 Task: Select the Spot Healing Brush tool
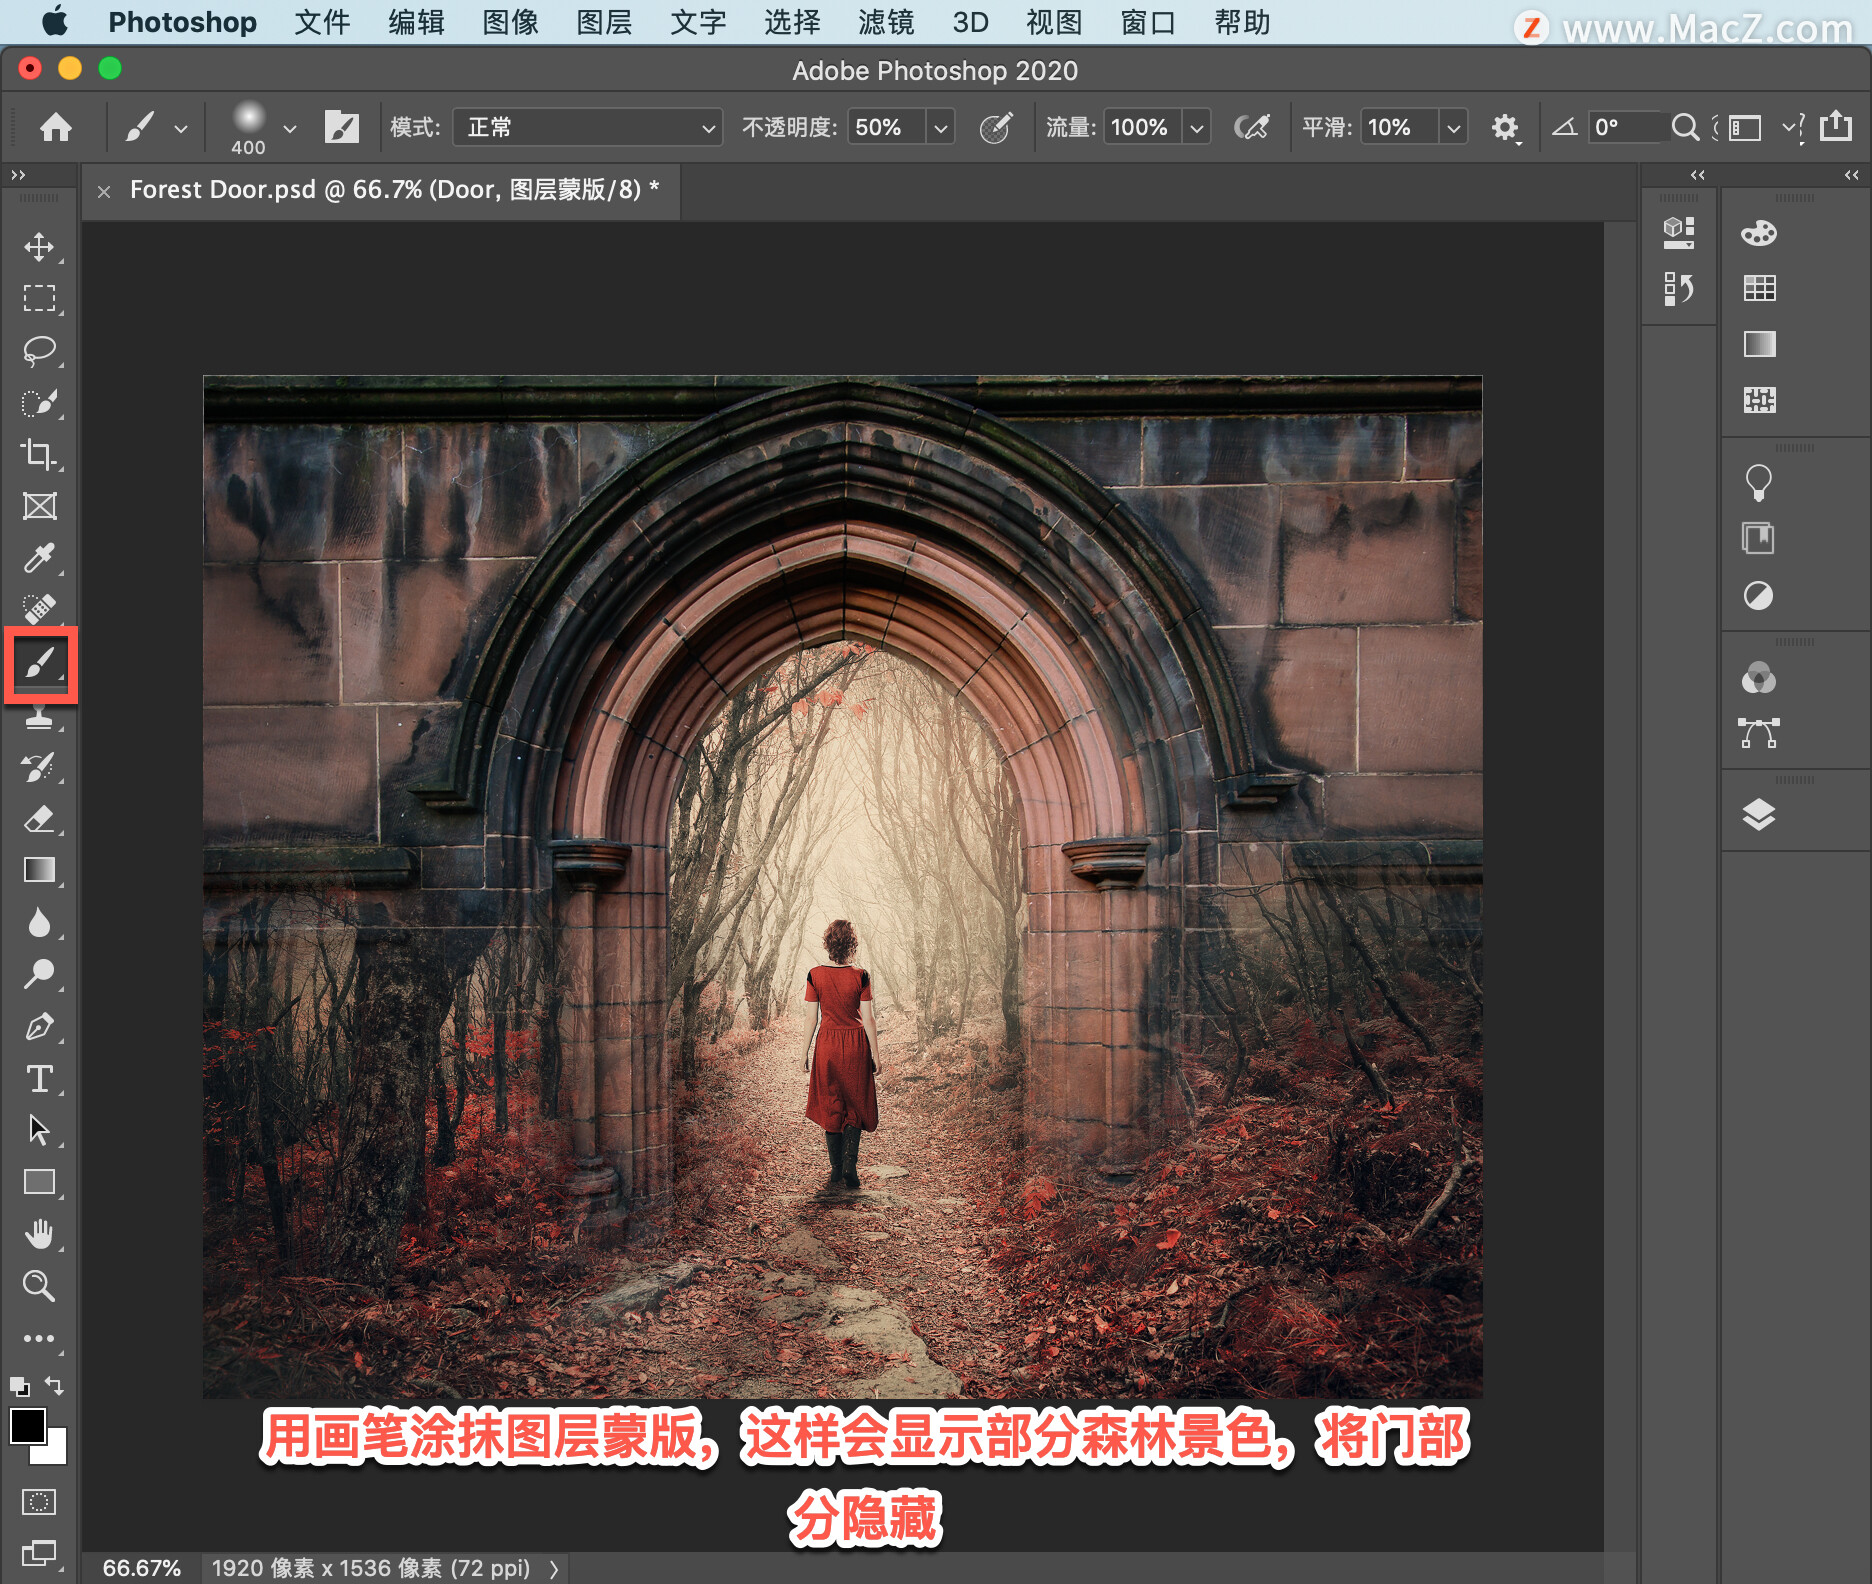(x=39, y=608)
